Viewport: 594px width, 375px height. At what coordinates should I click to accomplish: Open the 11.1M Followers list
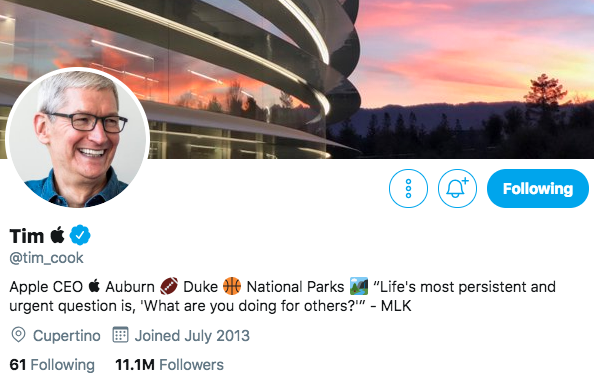(169, 364)
